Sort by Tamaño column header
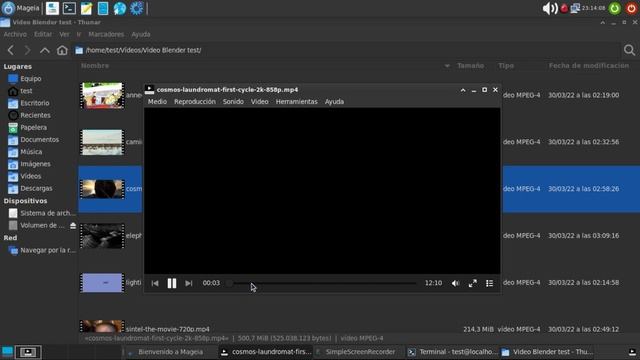Screen dimensions: 640x360 pos(471,66)
